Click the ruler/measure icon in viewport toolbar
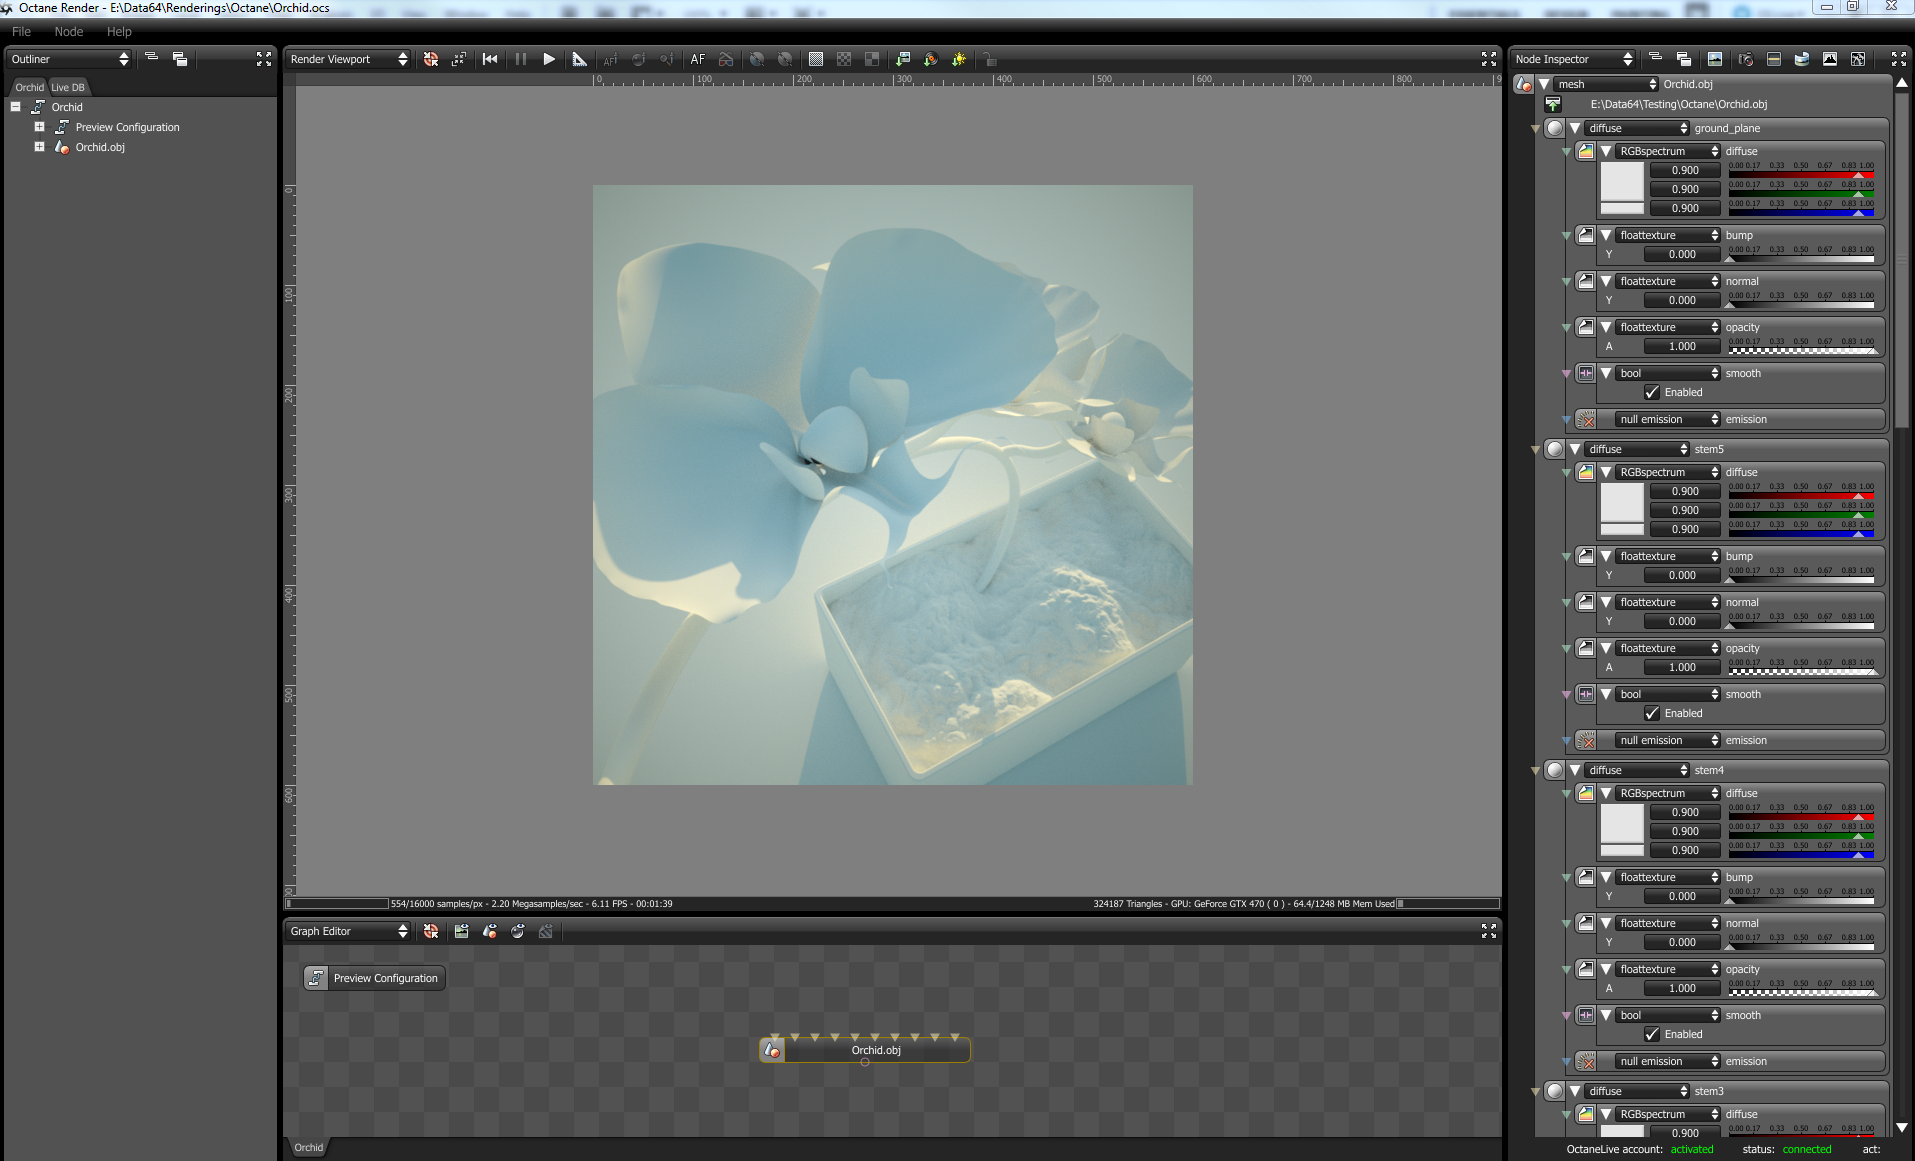 click(579, 59)
